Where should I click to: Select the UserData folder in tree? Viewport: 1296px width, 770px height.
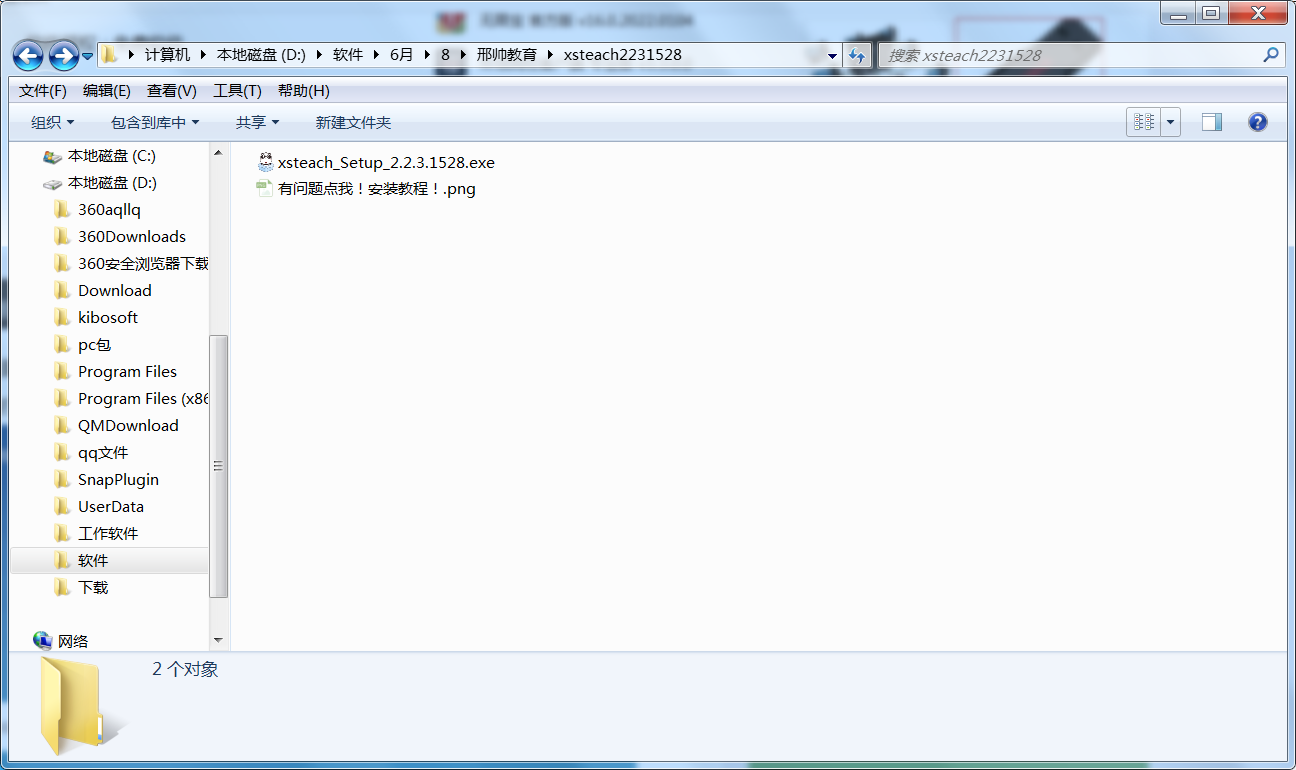pos(111,507)
